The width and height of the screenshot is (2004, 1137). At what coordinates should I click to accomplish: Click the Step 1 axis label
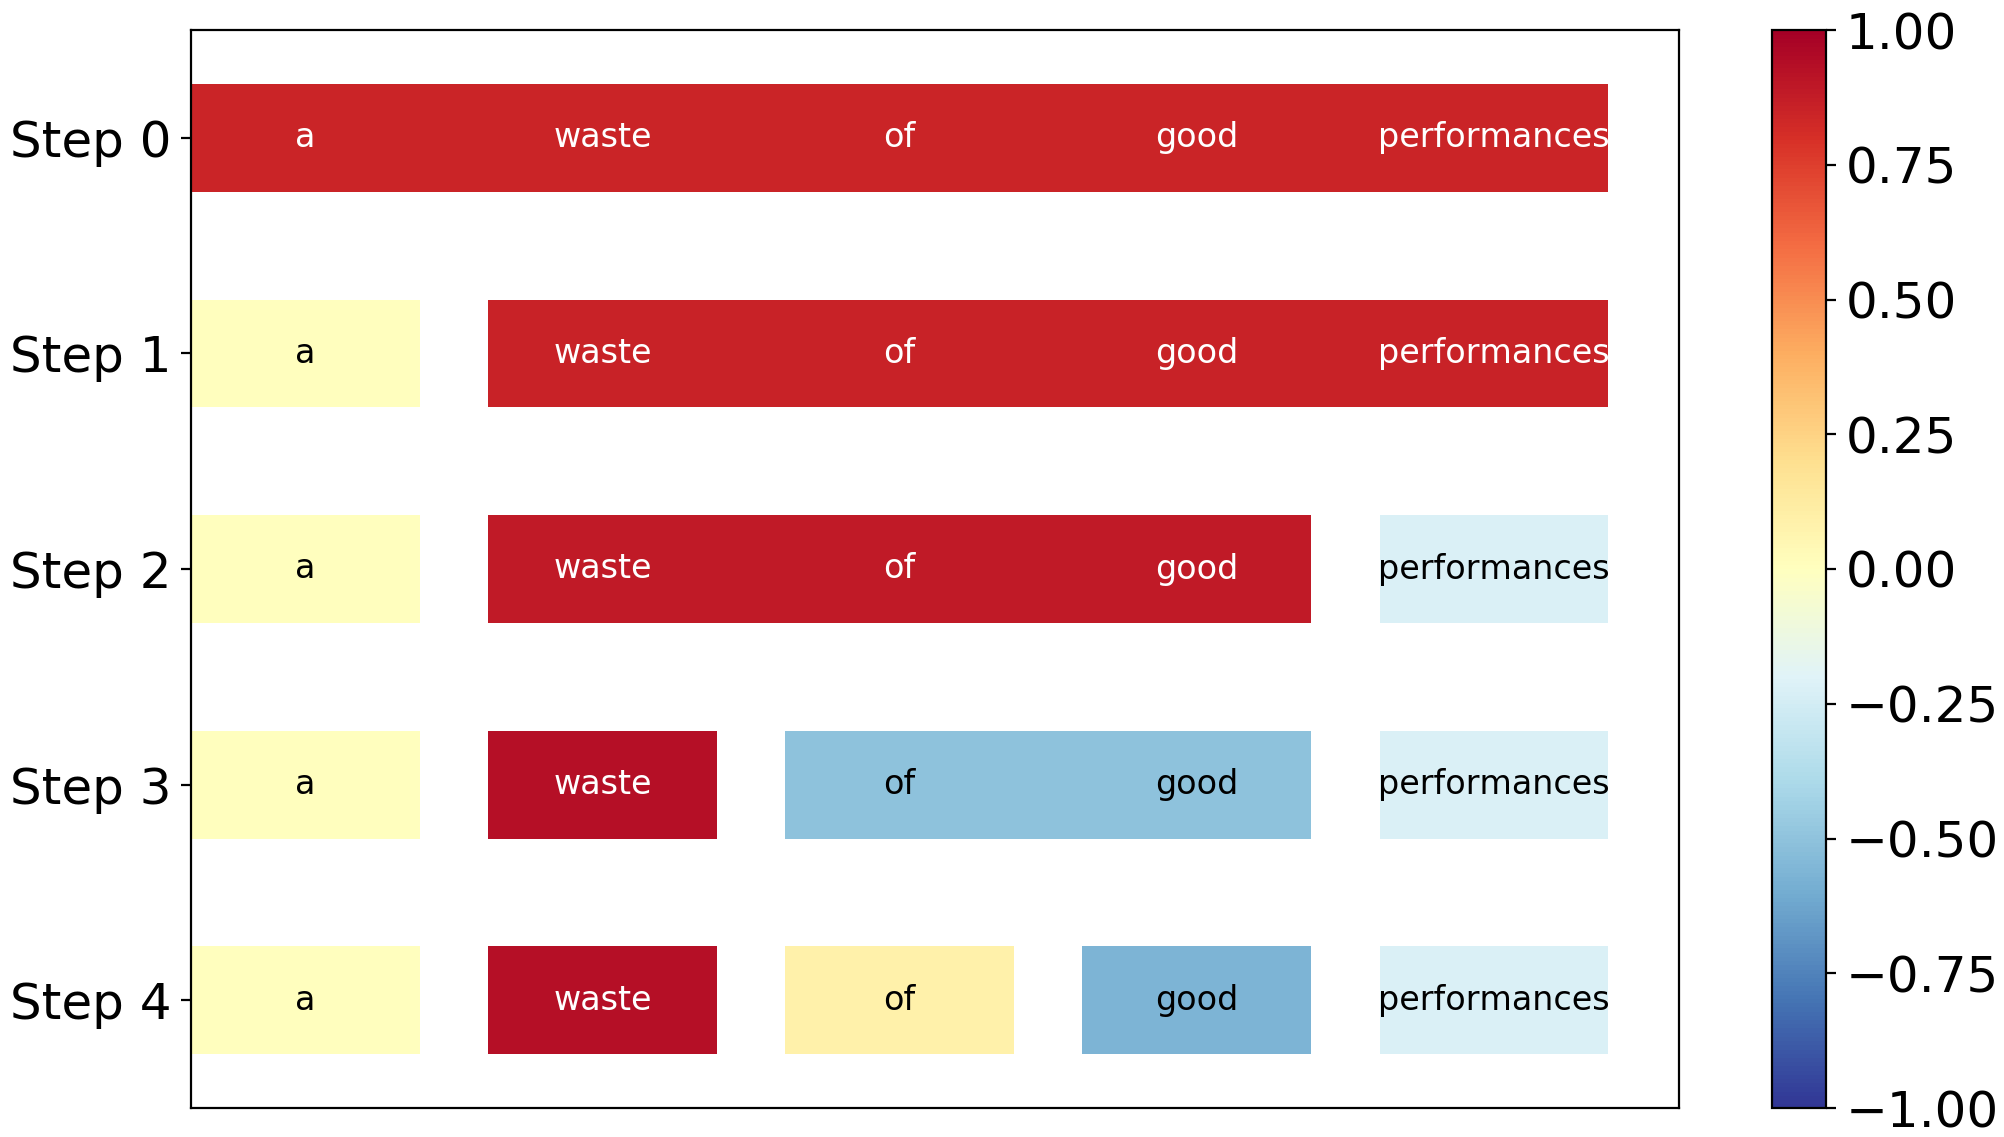coord(90,355)
